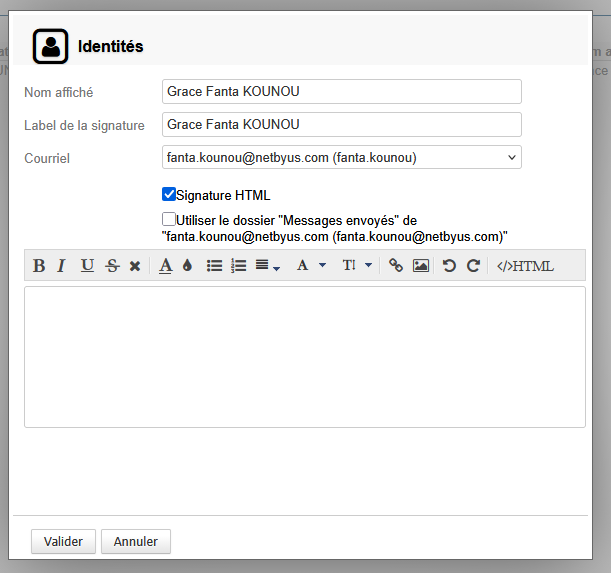Viewport: 611px width, 573px height.
Task: Apply italic formatting in the toolbar
Action: pos(61,266)
